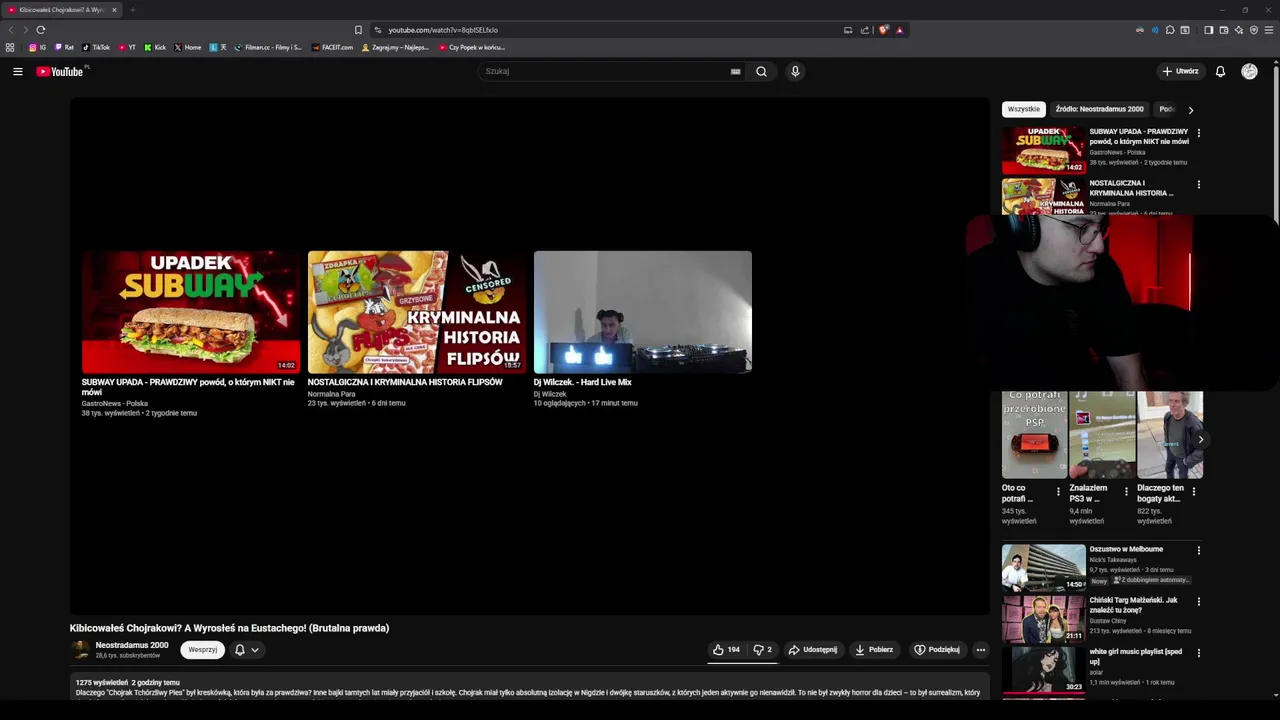The width and height of the screenshot is (1280, 720).
Task: Open options for white girl music playlist
Action: pyautogui.click(x=1198, y=653)
